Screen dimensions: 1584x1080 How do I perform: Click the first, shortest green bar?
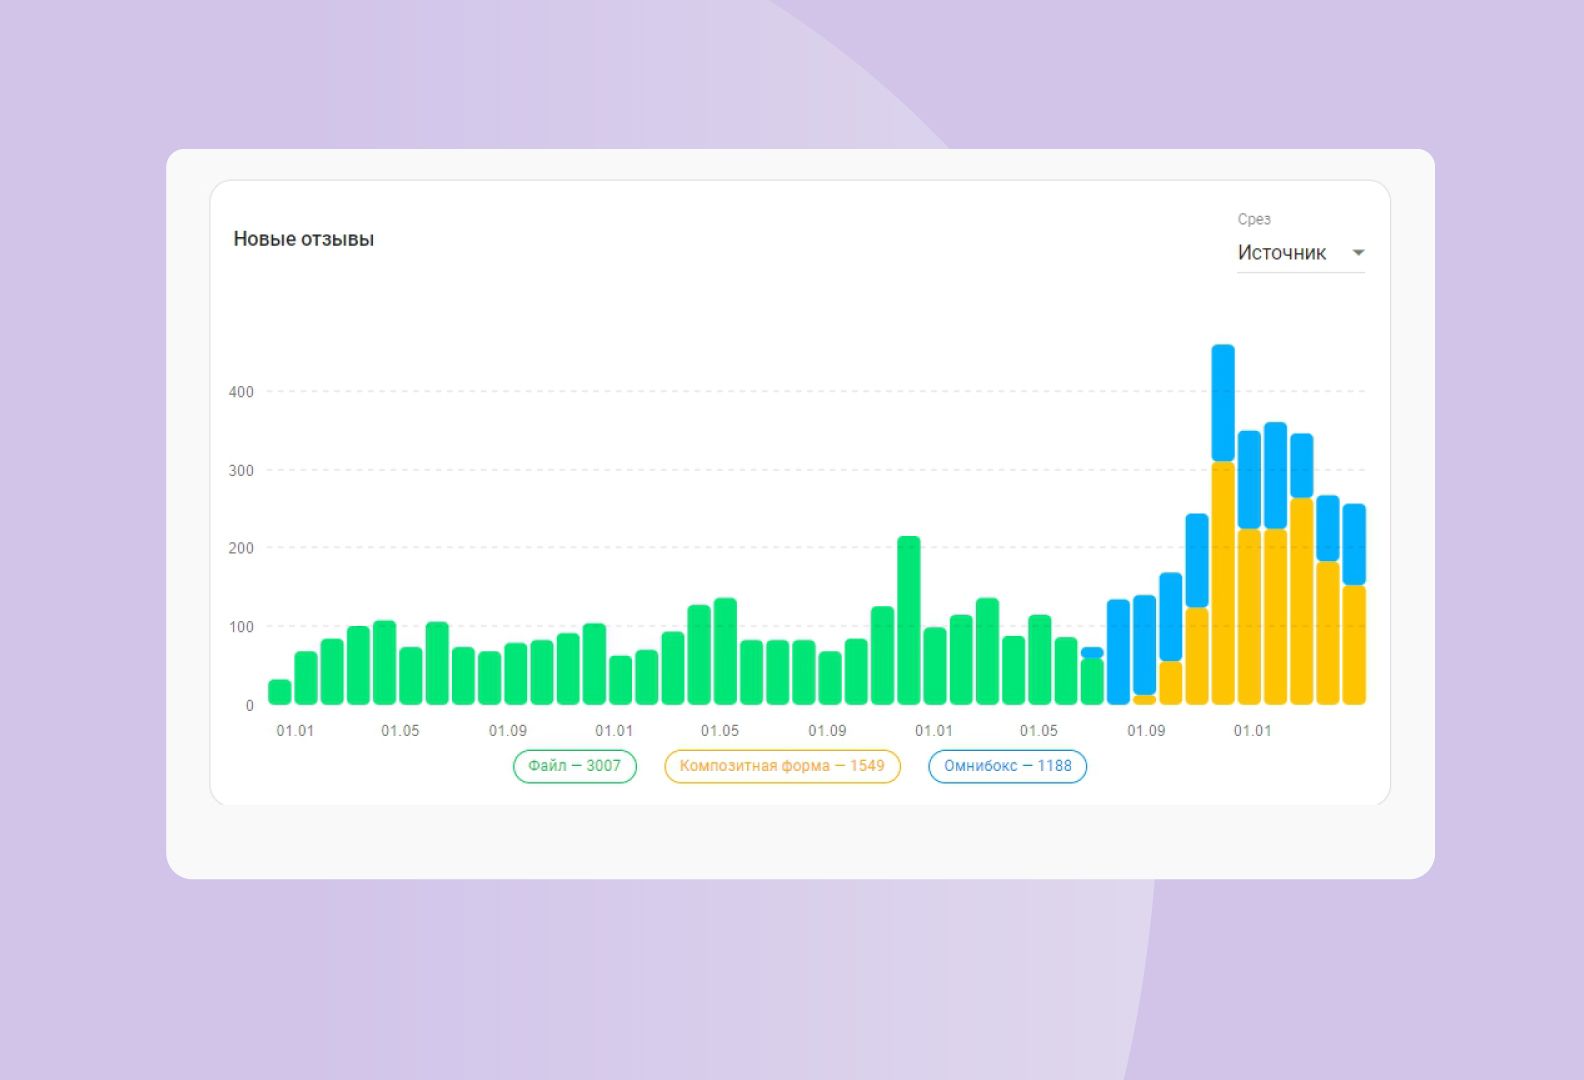pyautogui.click(x=280, y=692)
